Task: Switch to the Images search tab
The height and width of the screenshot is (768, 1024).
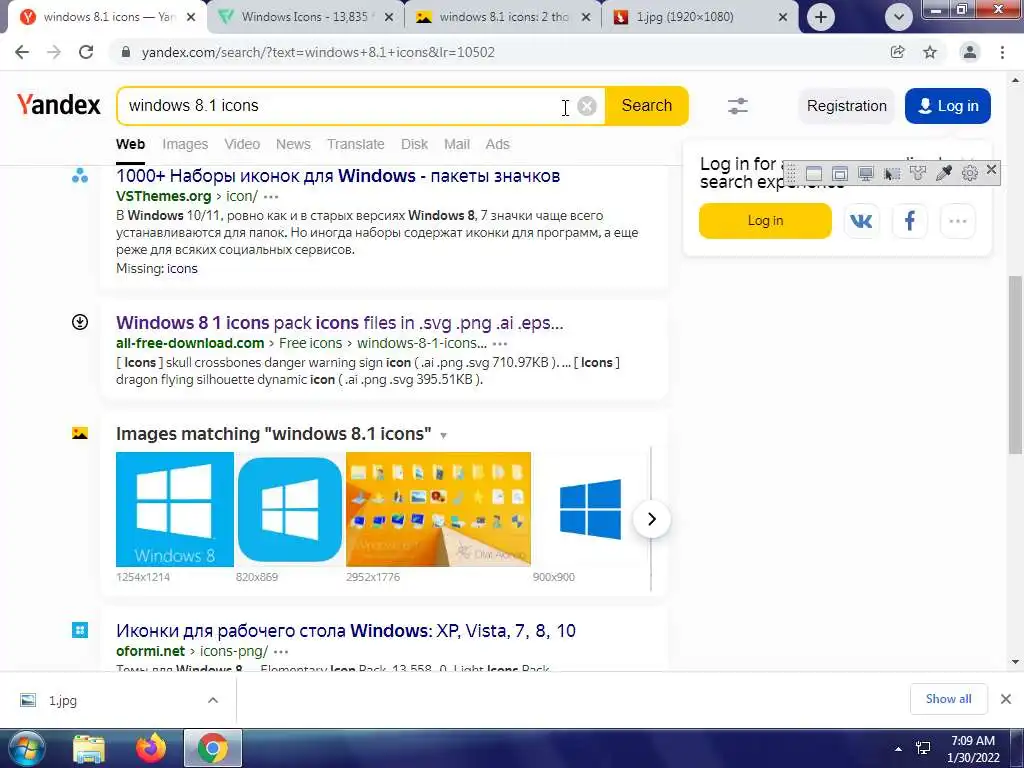Action: tap(185, 144)
